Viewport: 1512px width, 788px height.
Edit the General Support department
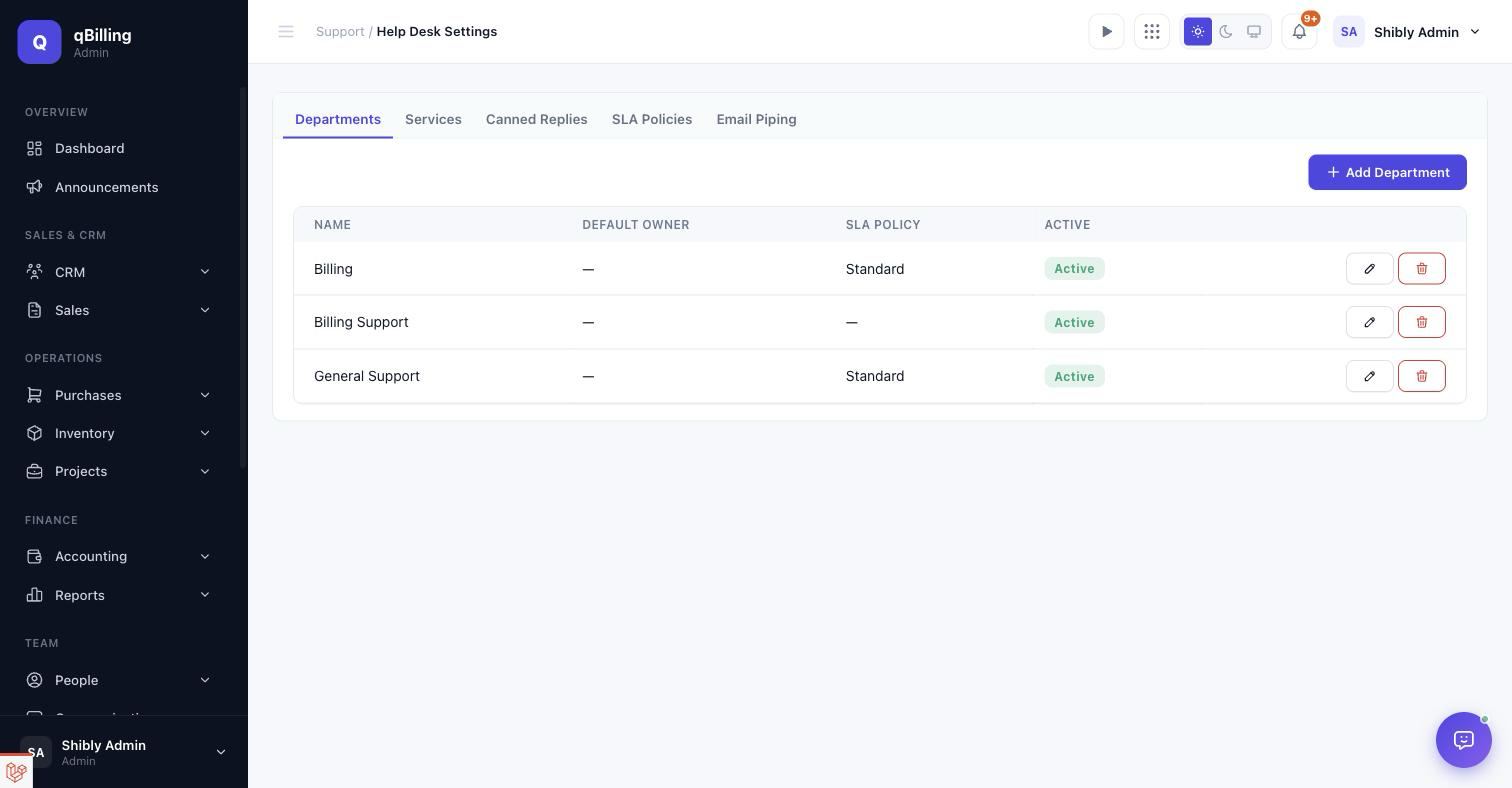(x=1370, y=376)
